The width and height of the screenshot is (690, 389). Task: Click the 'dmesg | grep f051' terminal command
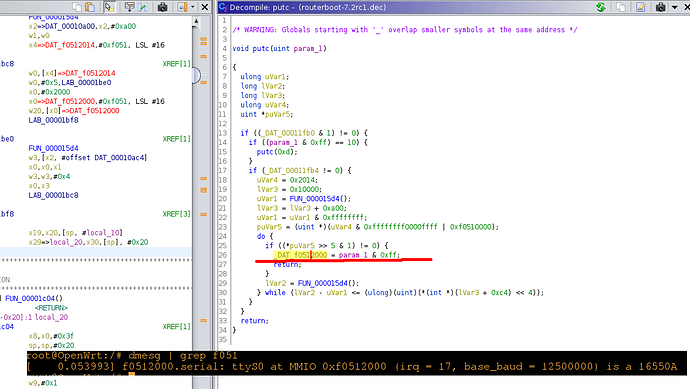[x=183, y=356]
